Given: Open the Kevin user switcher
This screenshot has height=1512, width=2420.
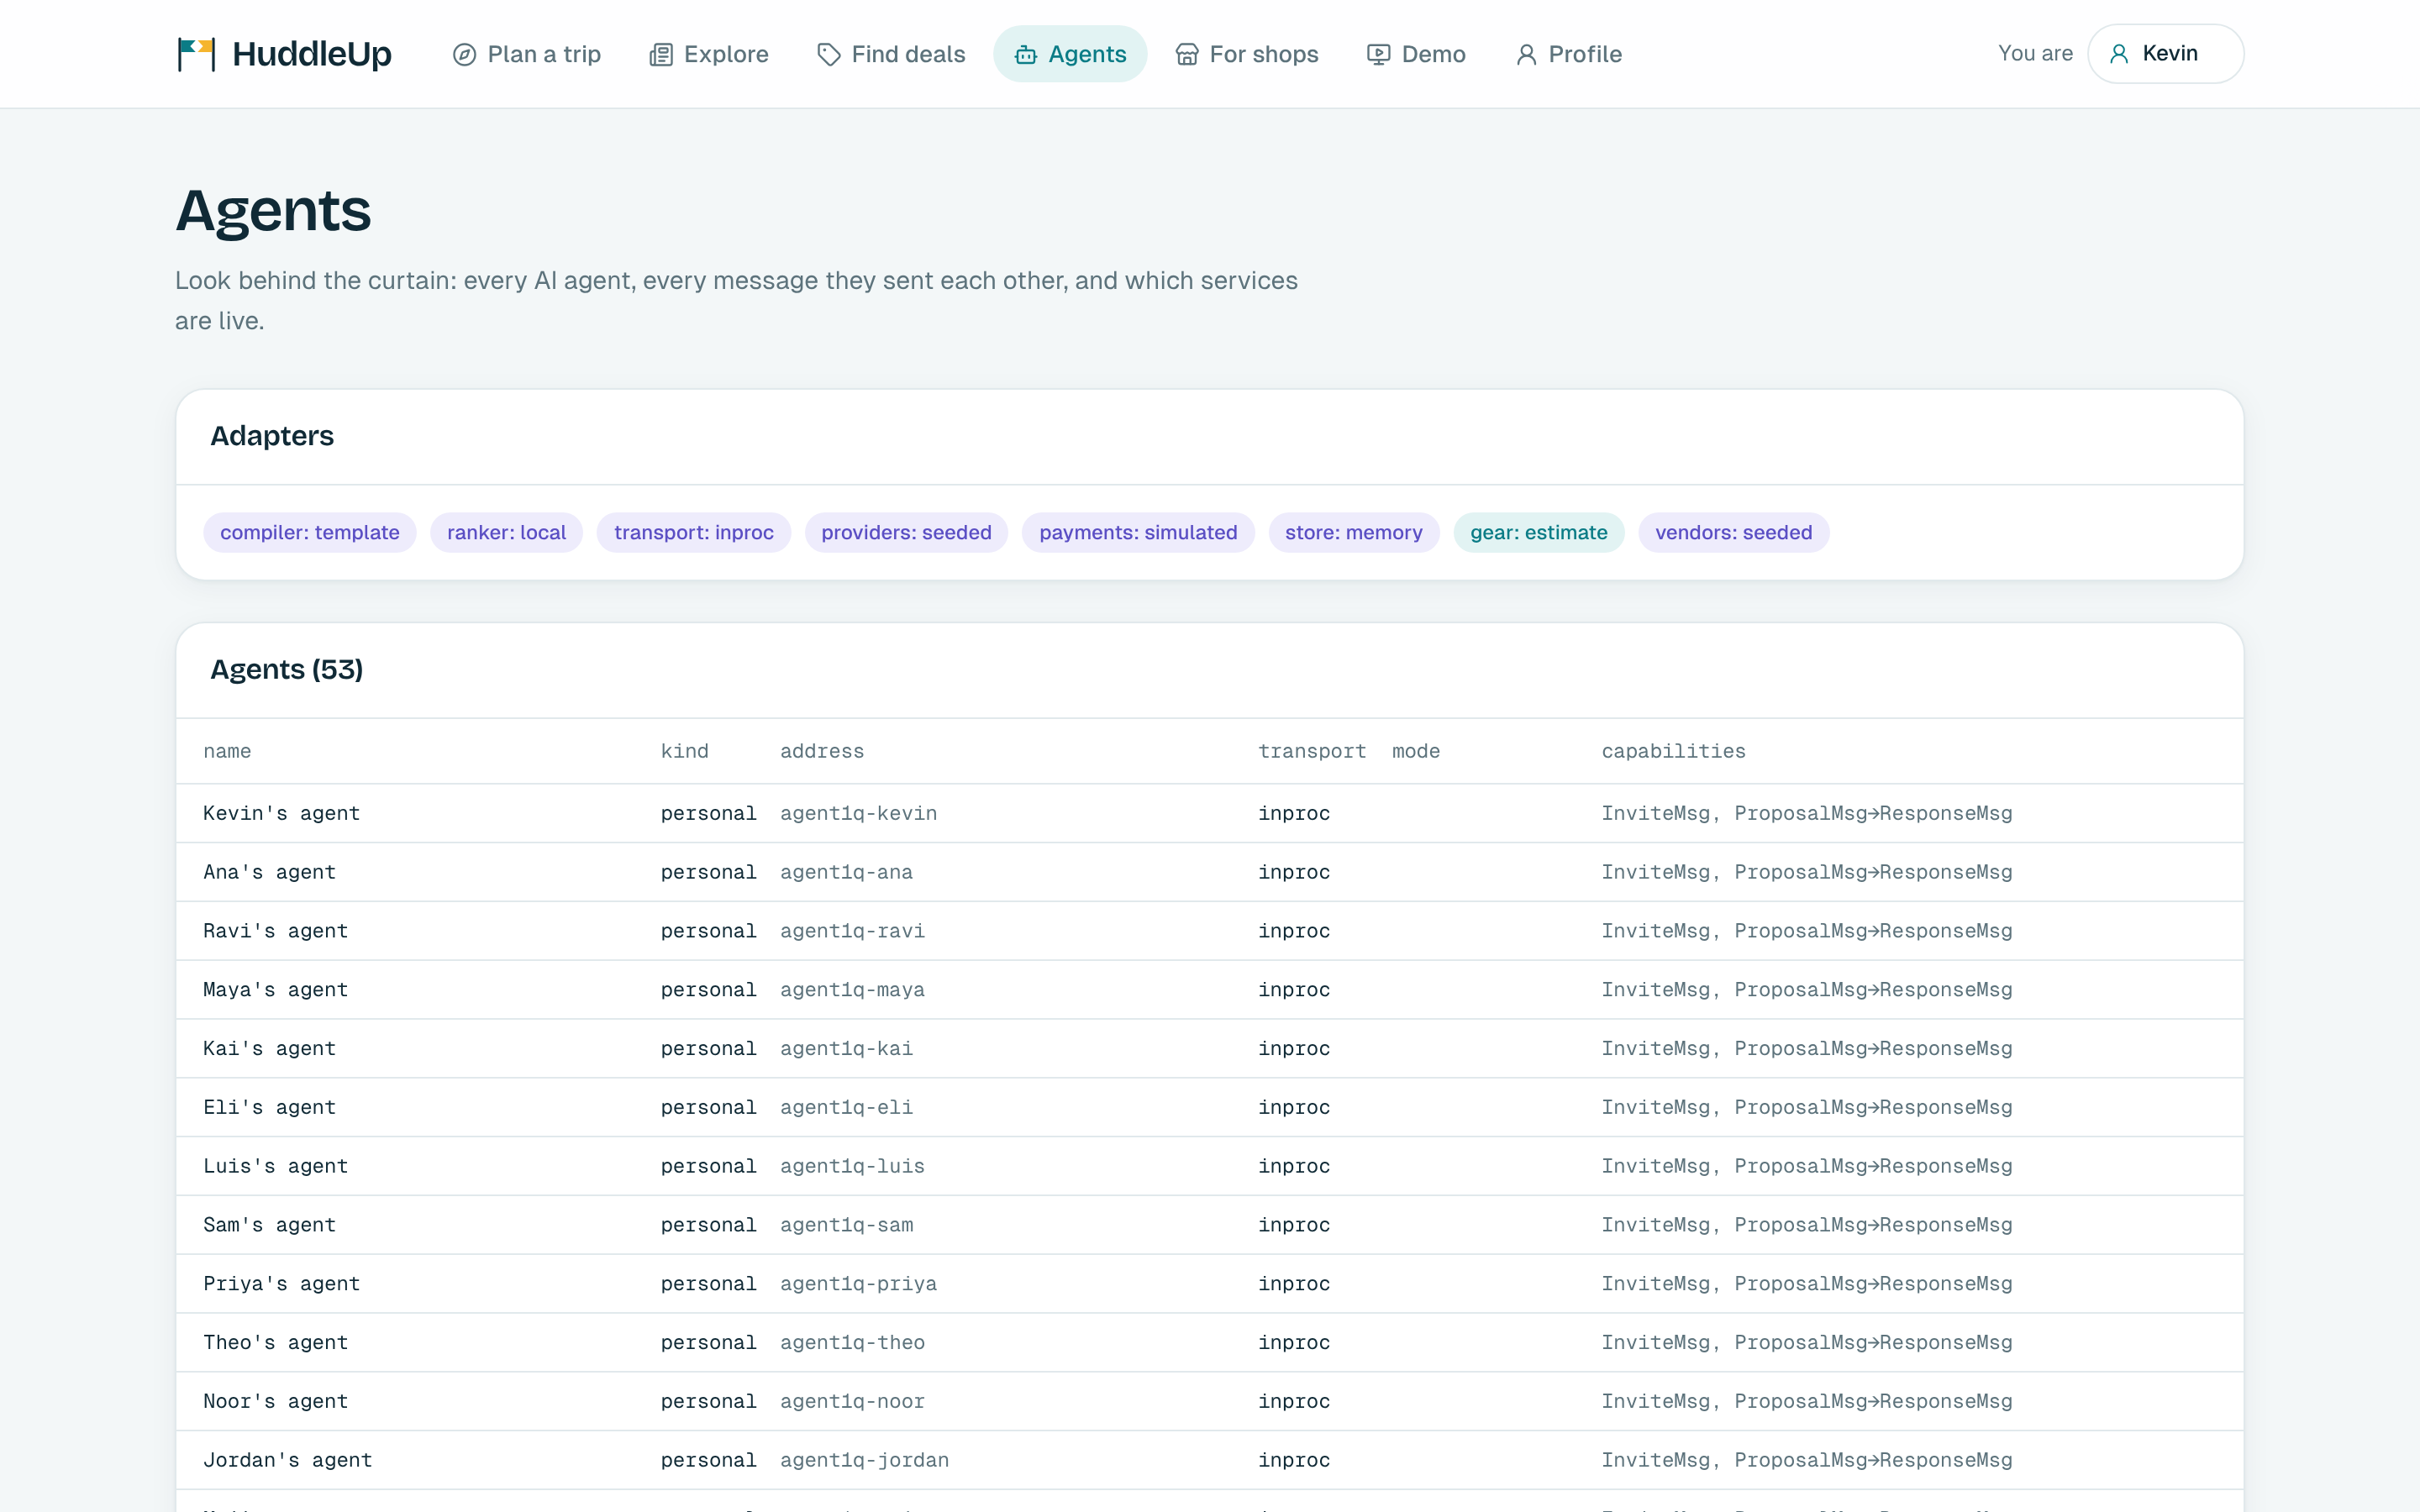Looking at the screenshot, I should click(2165, 54).
